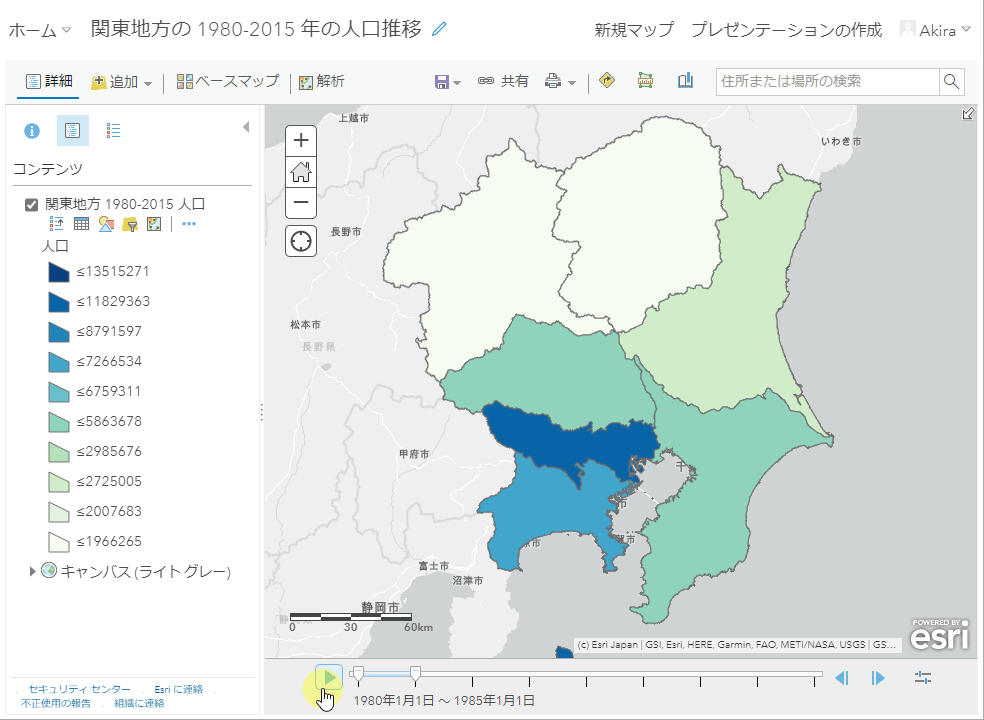This screenshot has width=984, height=720.
Task: Focus the address search field
Action: click(x=827, y=82)
